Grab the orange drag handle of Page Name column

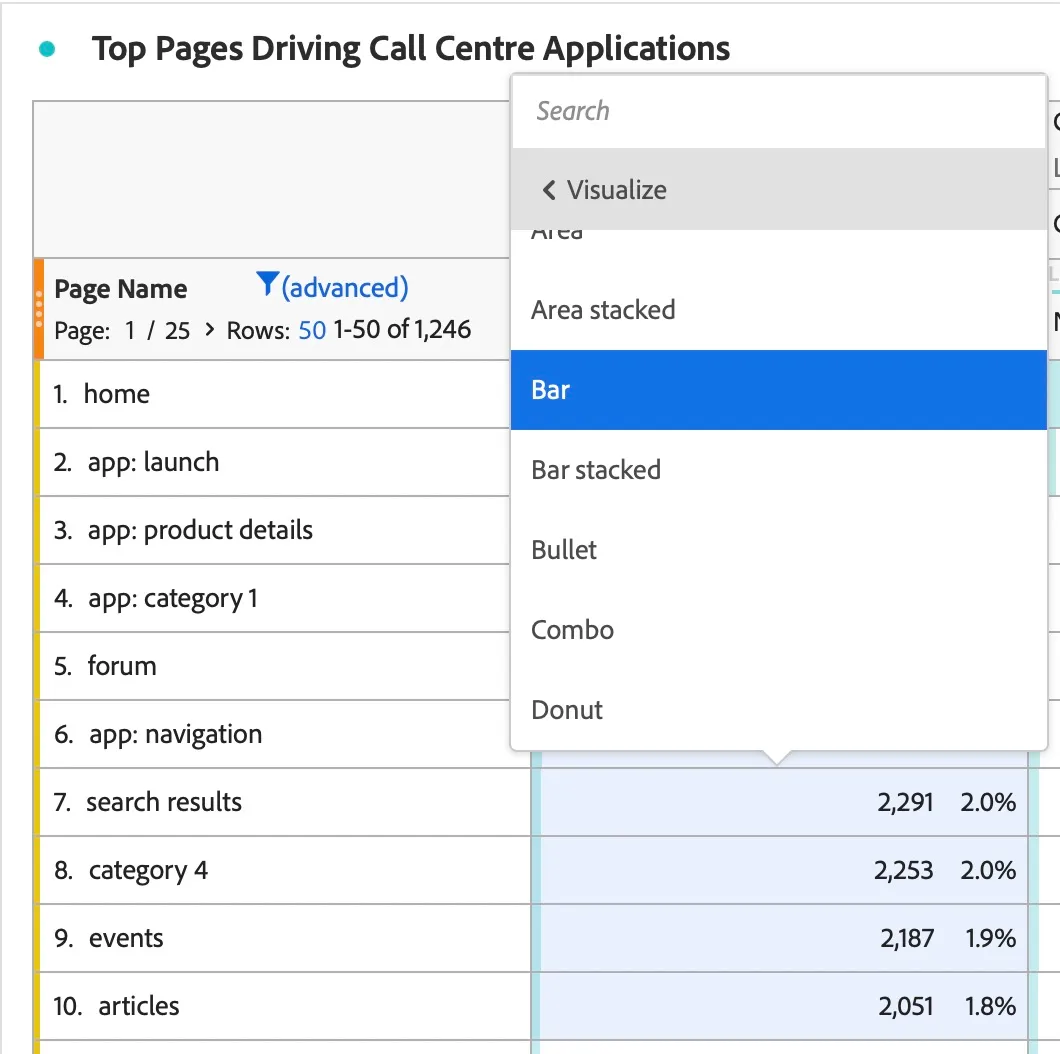coord(39,308)
